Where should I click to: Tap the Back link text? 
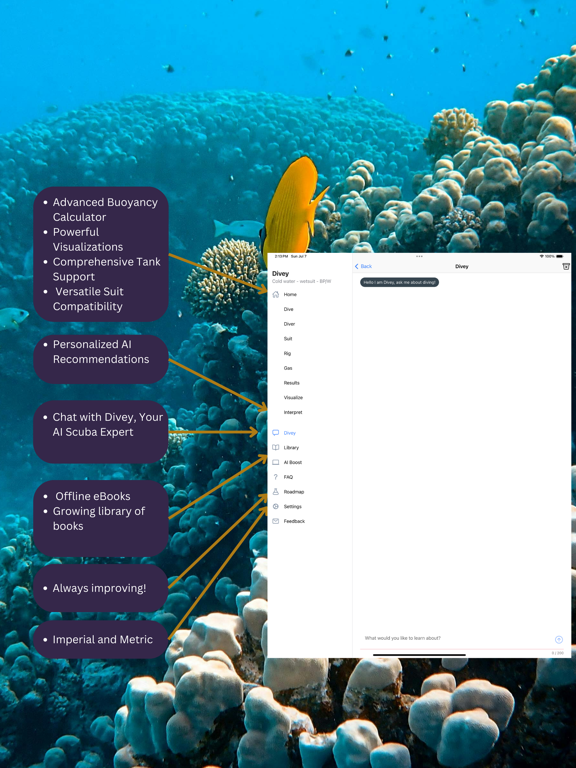pyautogui.click(x=366, y=266)
